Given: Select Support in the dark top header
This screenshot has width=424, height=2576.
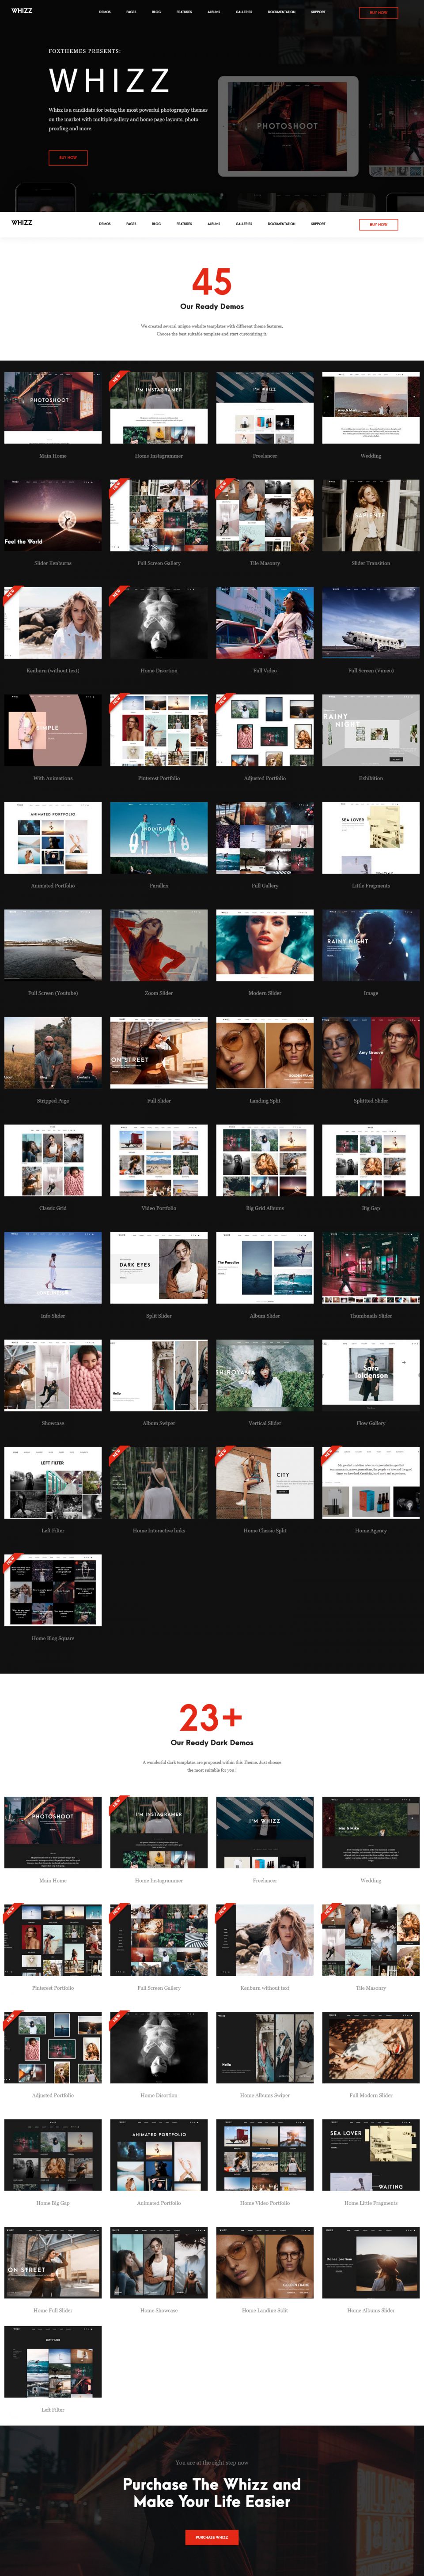Looking at the screenshot, I should (x=318, y=12).
